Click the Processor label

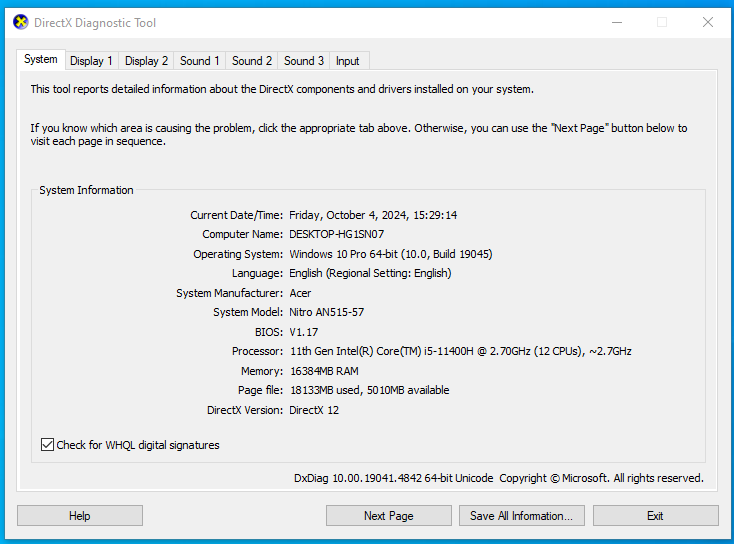tap(257, 351)
